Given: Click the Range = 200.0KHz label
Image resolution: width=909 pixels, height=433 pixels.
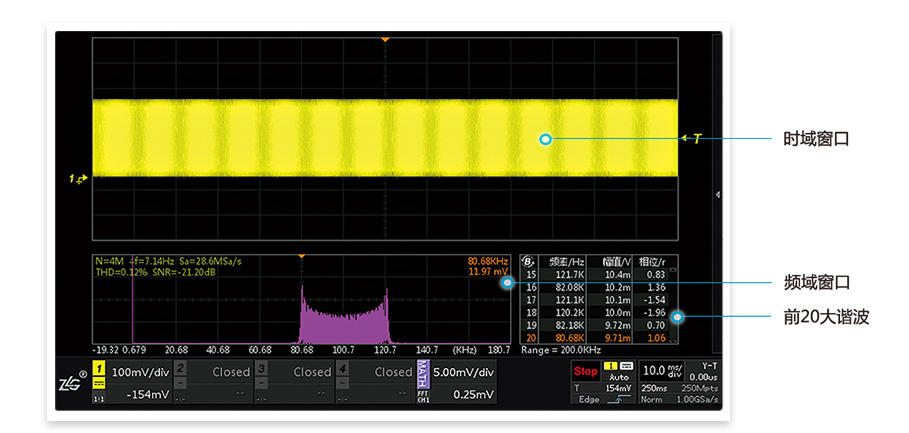Looking at the screenshot, I should tap(561, 351).
